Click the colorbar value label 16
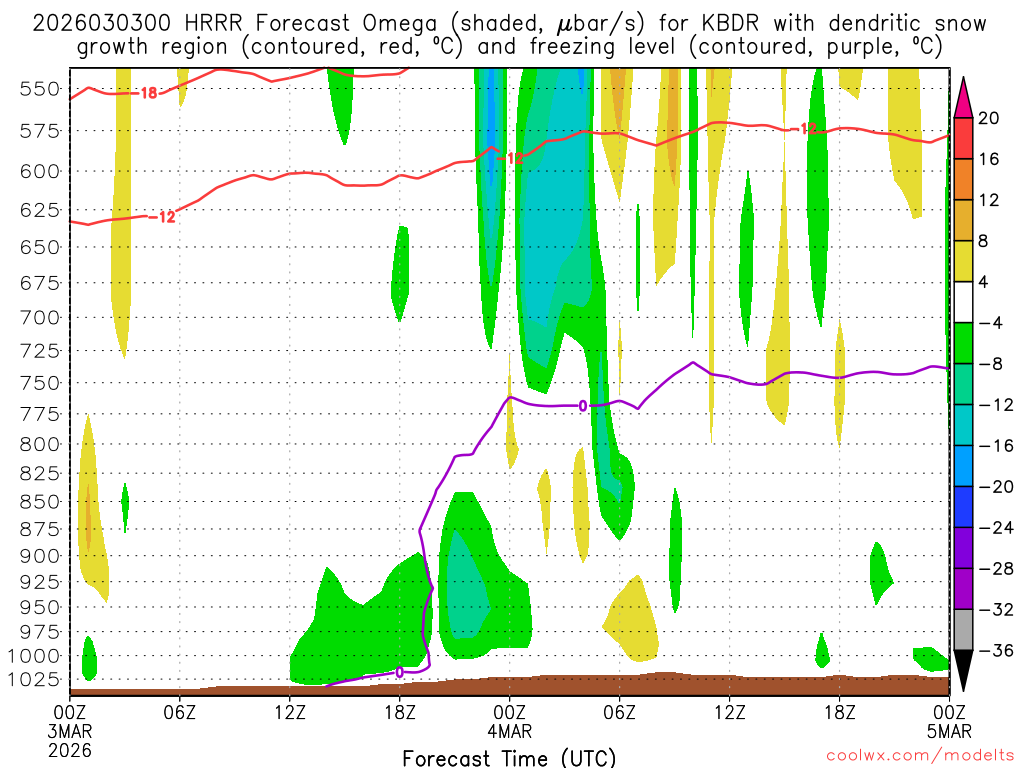The width and height of the screenshot is (1024, 768). tap(988, 159)
